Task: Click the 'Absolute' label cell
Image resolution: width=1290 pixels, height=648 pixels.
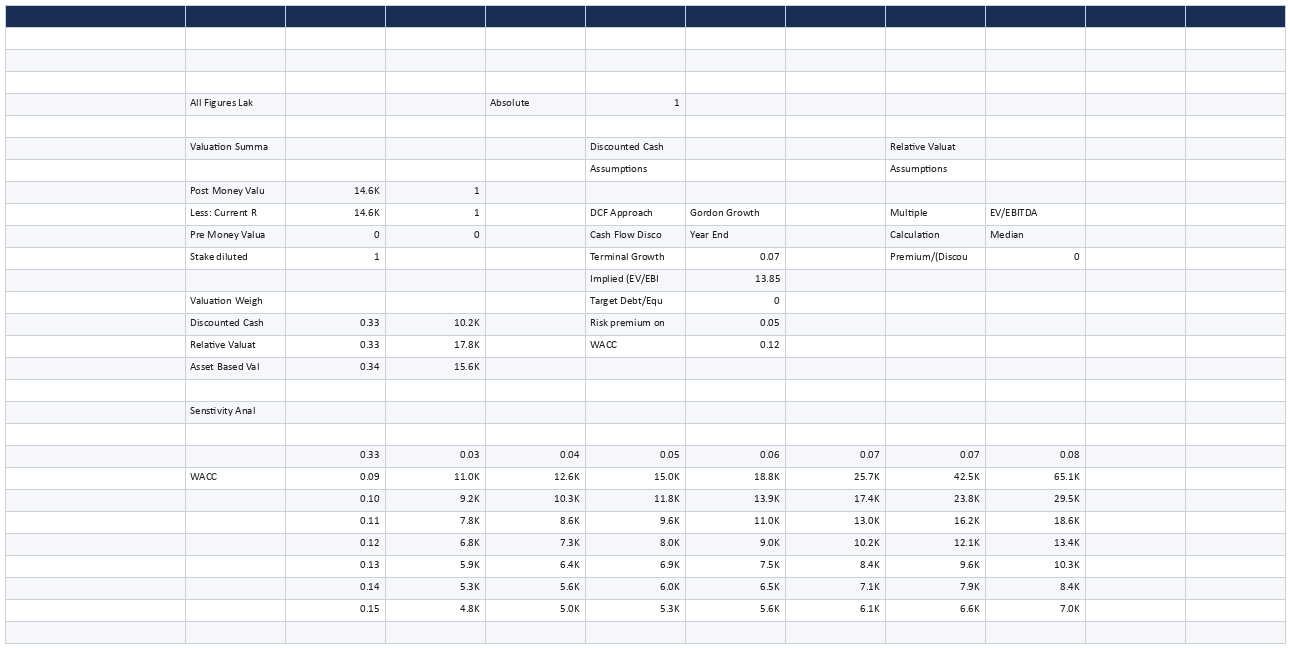Action: tap(535, 103)
